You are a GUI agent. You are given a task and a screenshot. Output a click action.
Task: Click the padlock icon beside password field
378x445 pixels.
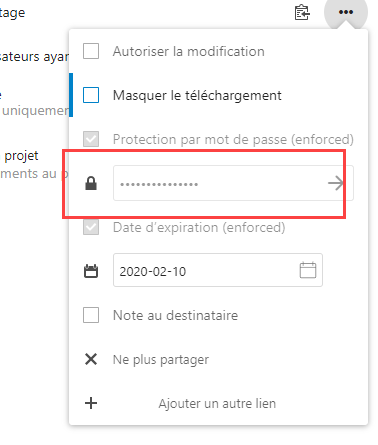click(x=91, y=183)
